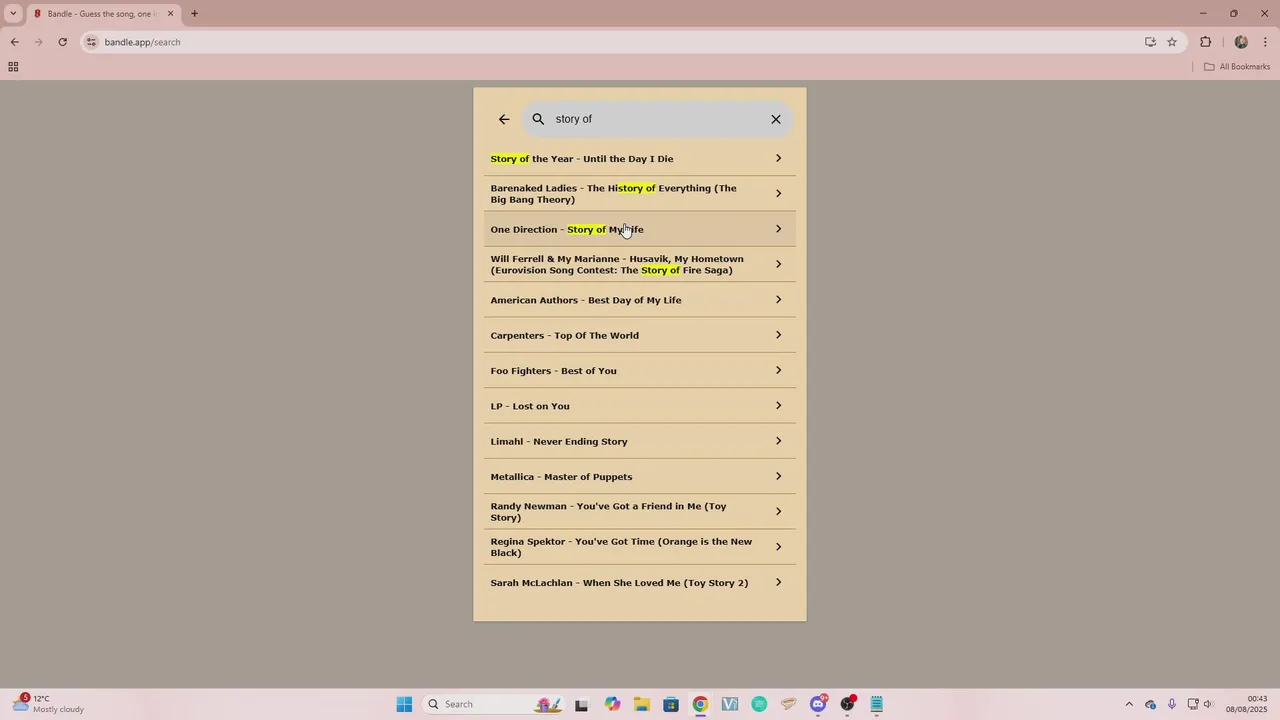Open Microsoft Store from taskbar

pyautogui.click(x=670, y=704)
